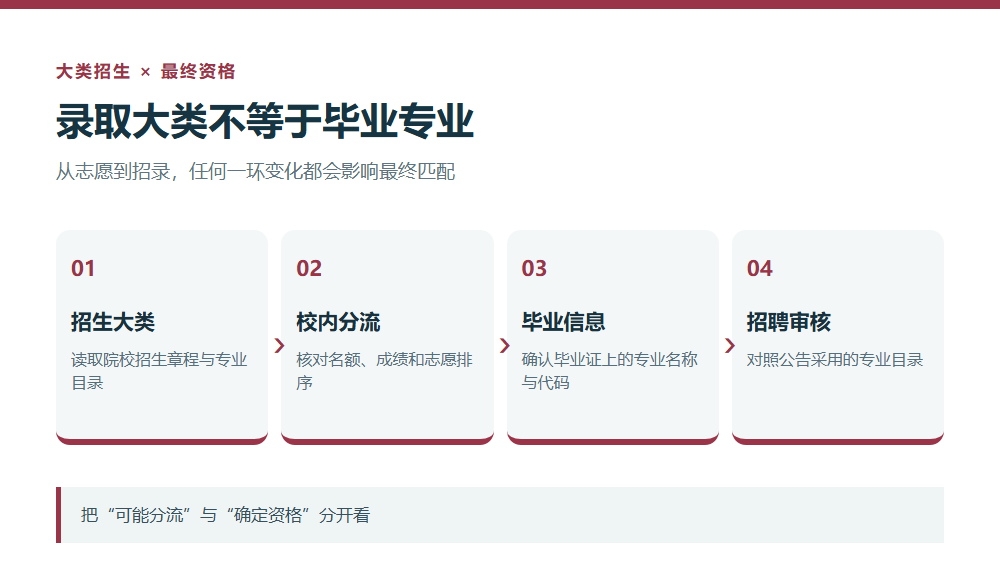Select the 招生大类 card heading
Image resolution: width=1000 pixels, height=587 pixels.
113,322
